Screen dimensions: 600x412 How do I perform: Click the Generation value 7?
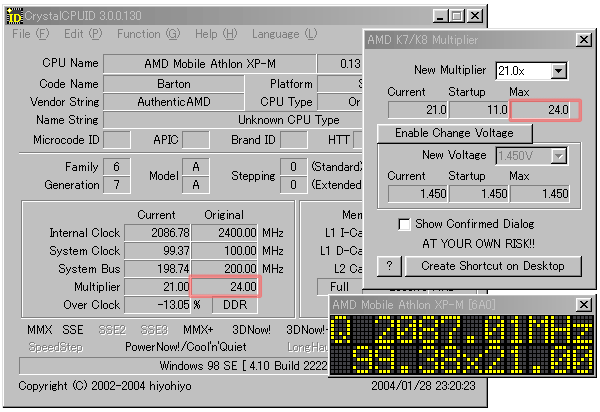117,185
